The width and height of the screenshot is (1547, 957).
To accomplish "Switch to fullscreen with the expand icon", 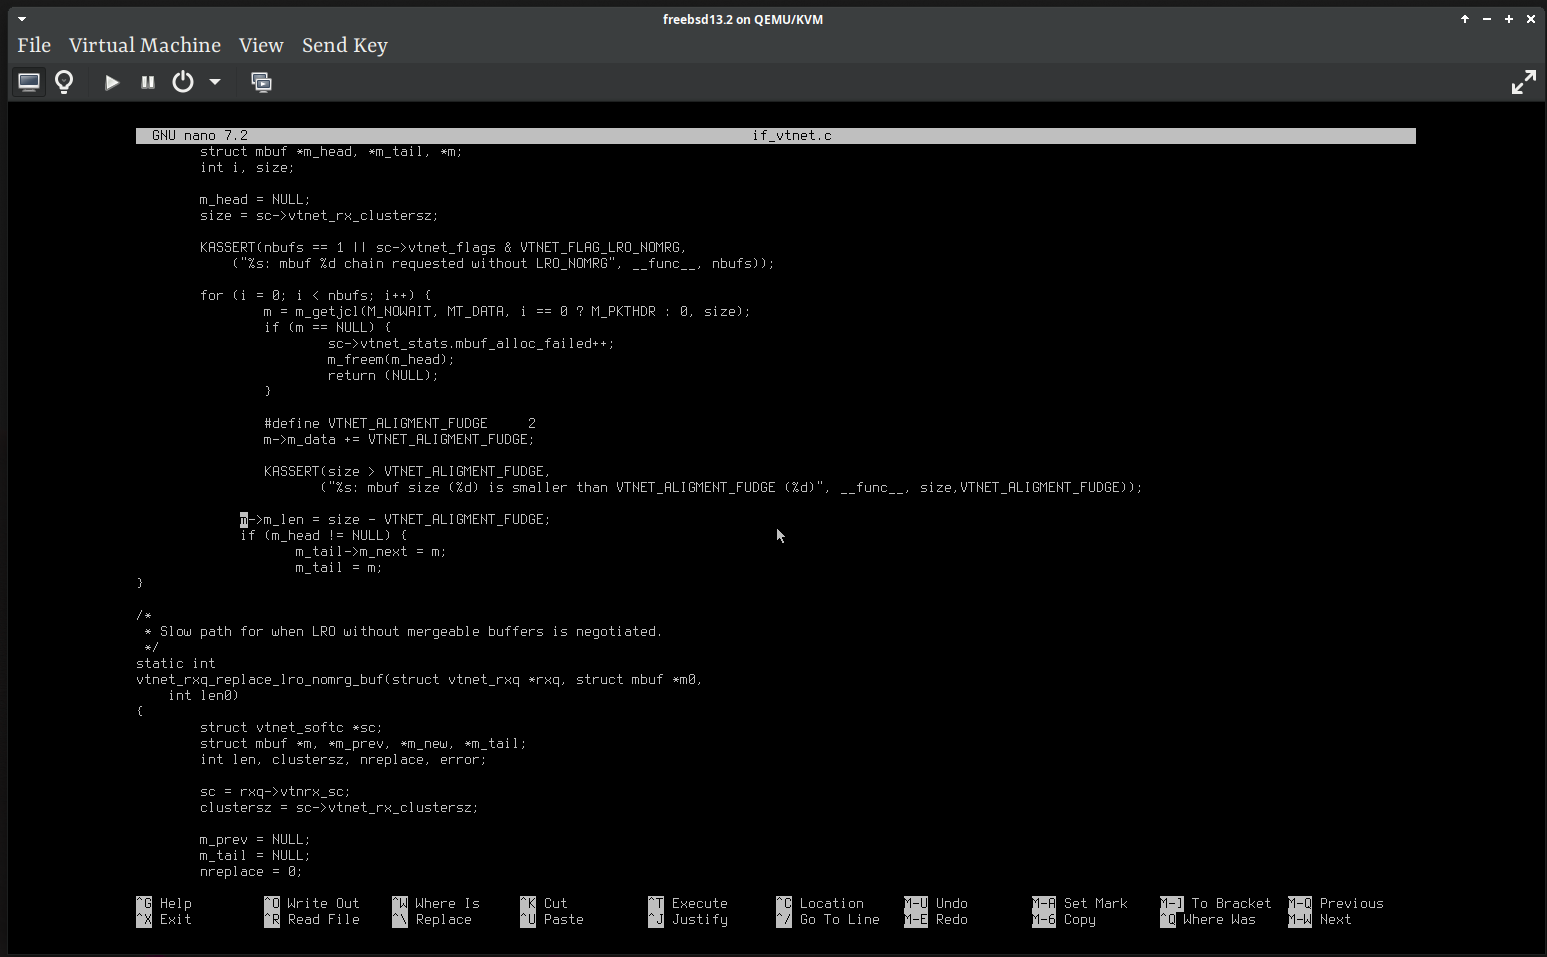I will (x=1523, y=82).
